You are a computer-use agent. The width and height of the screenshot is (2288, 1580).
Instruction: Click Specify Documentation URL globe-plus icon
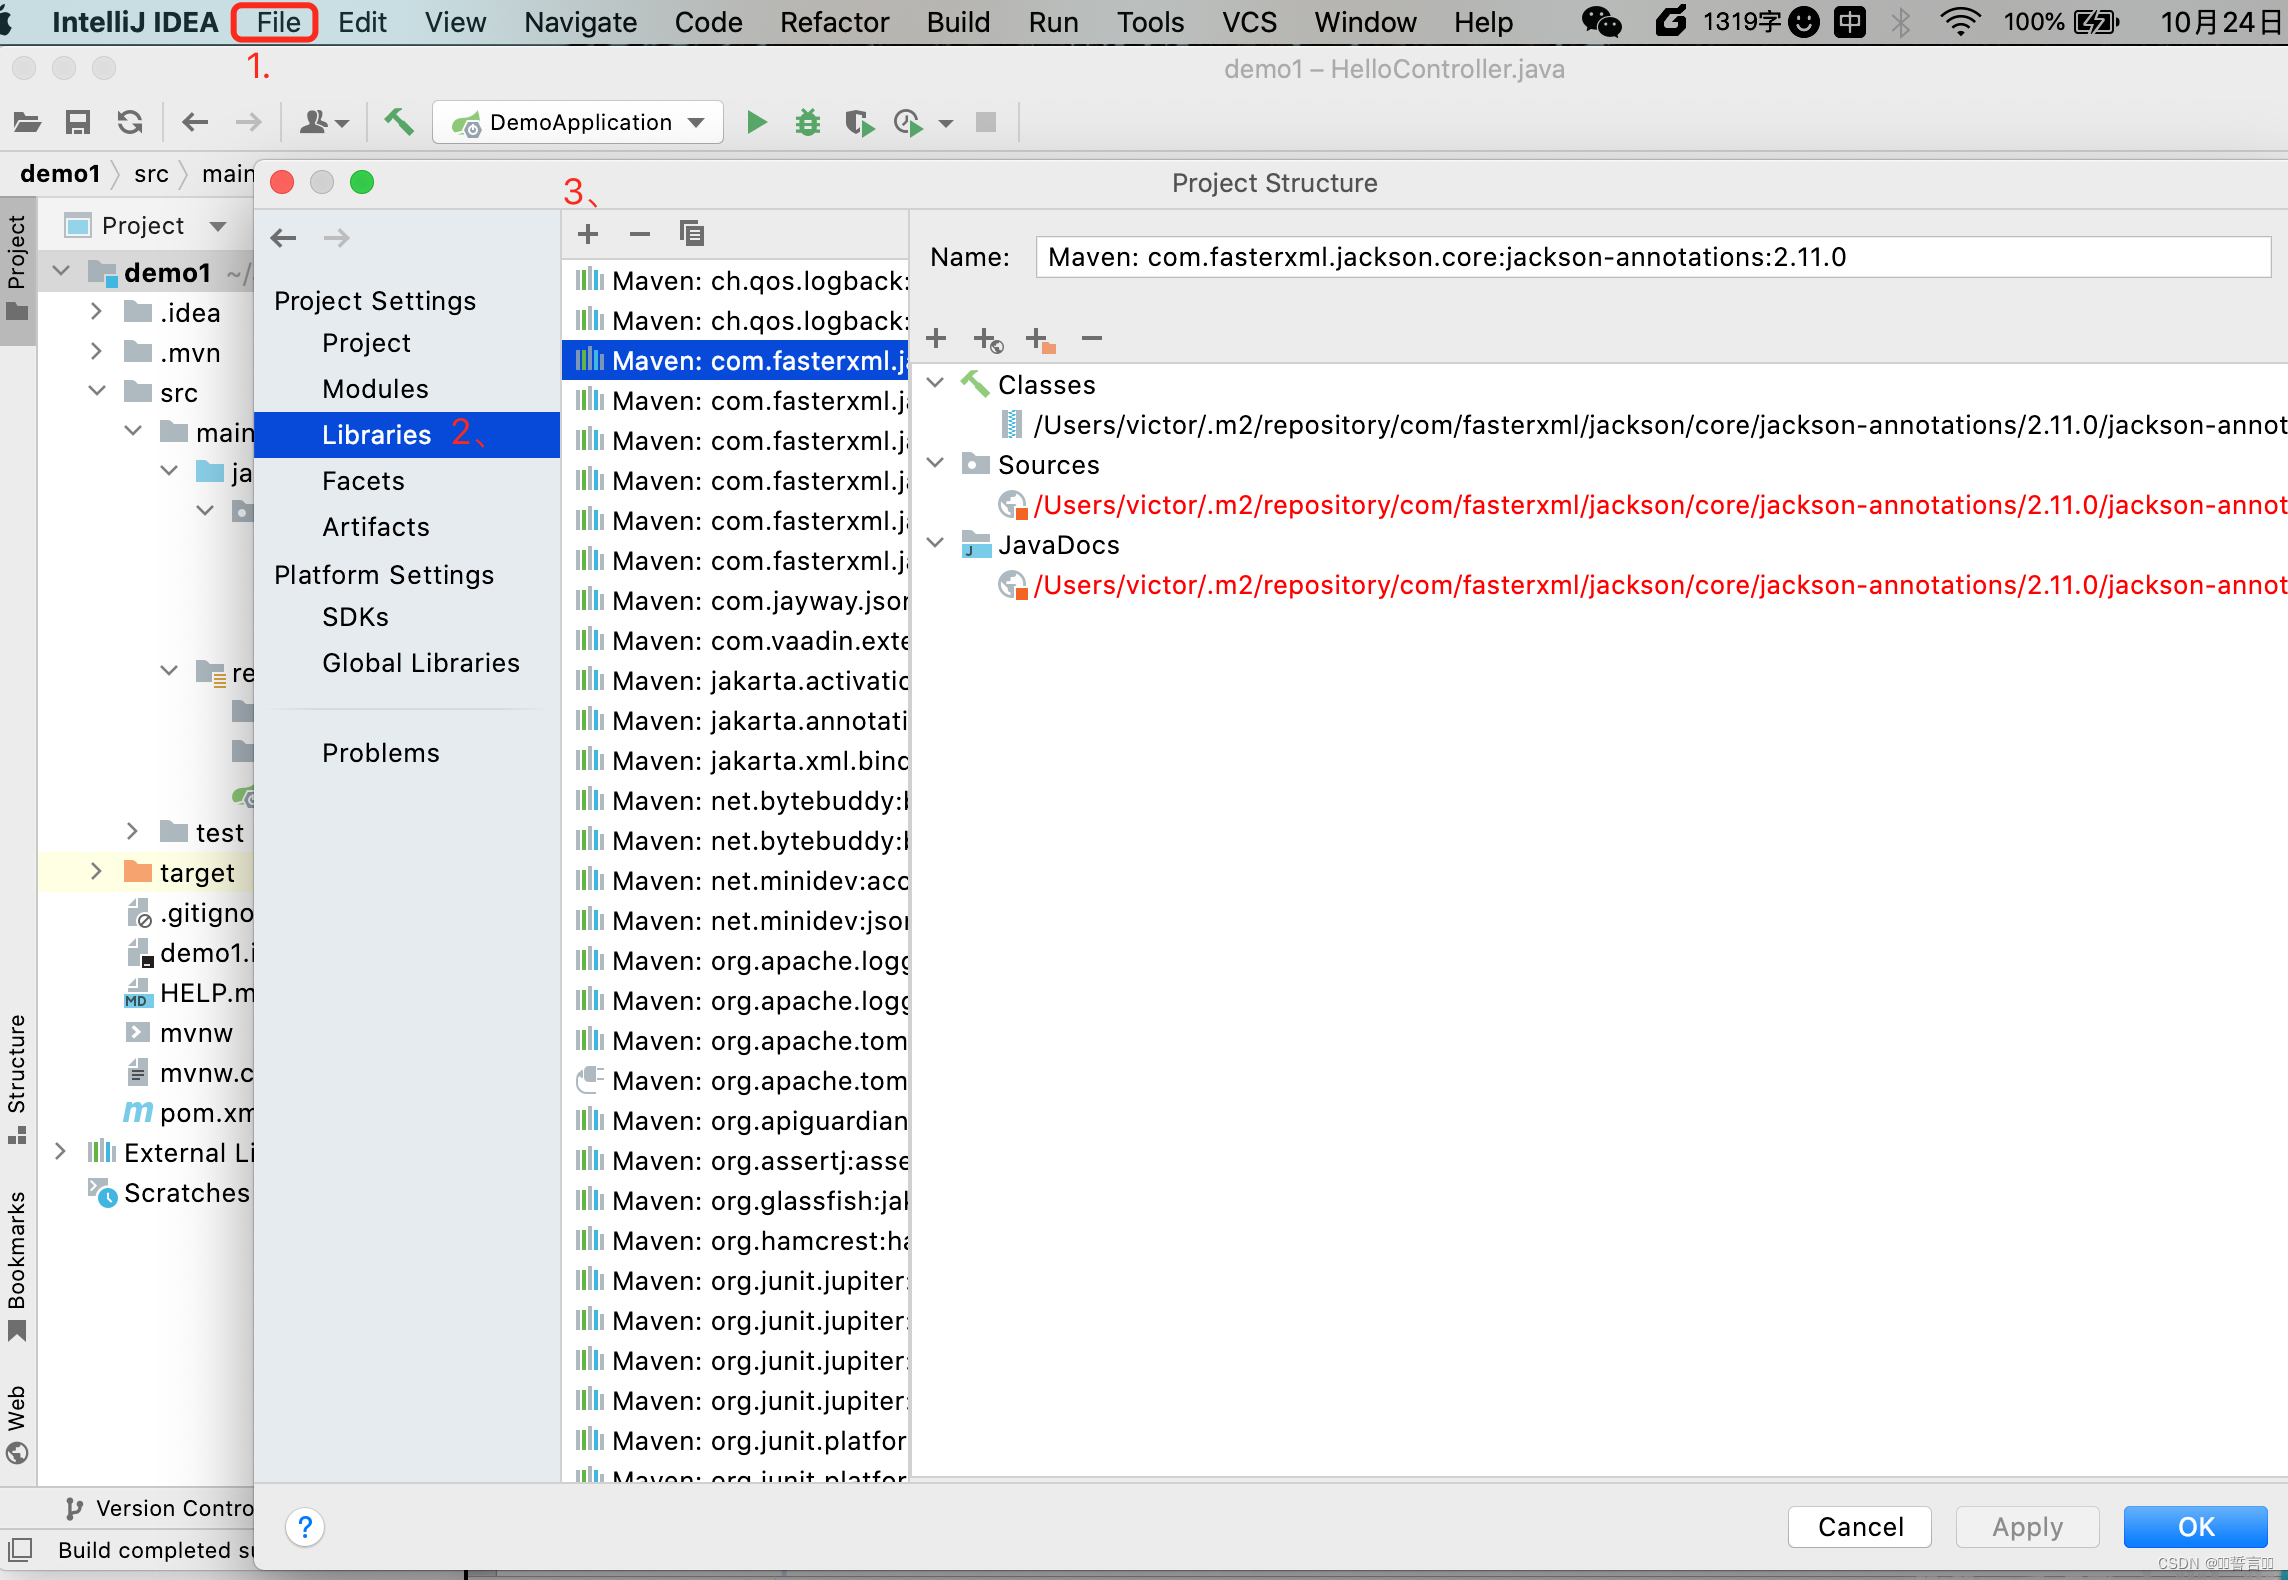click(988, 340)
